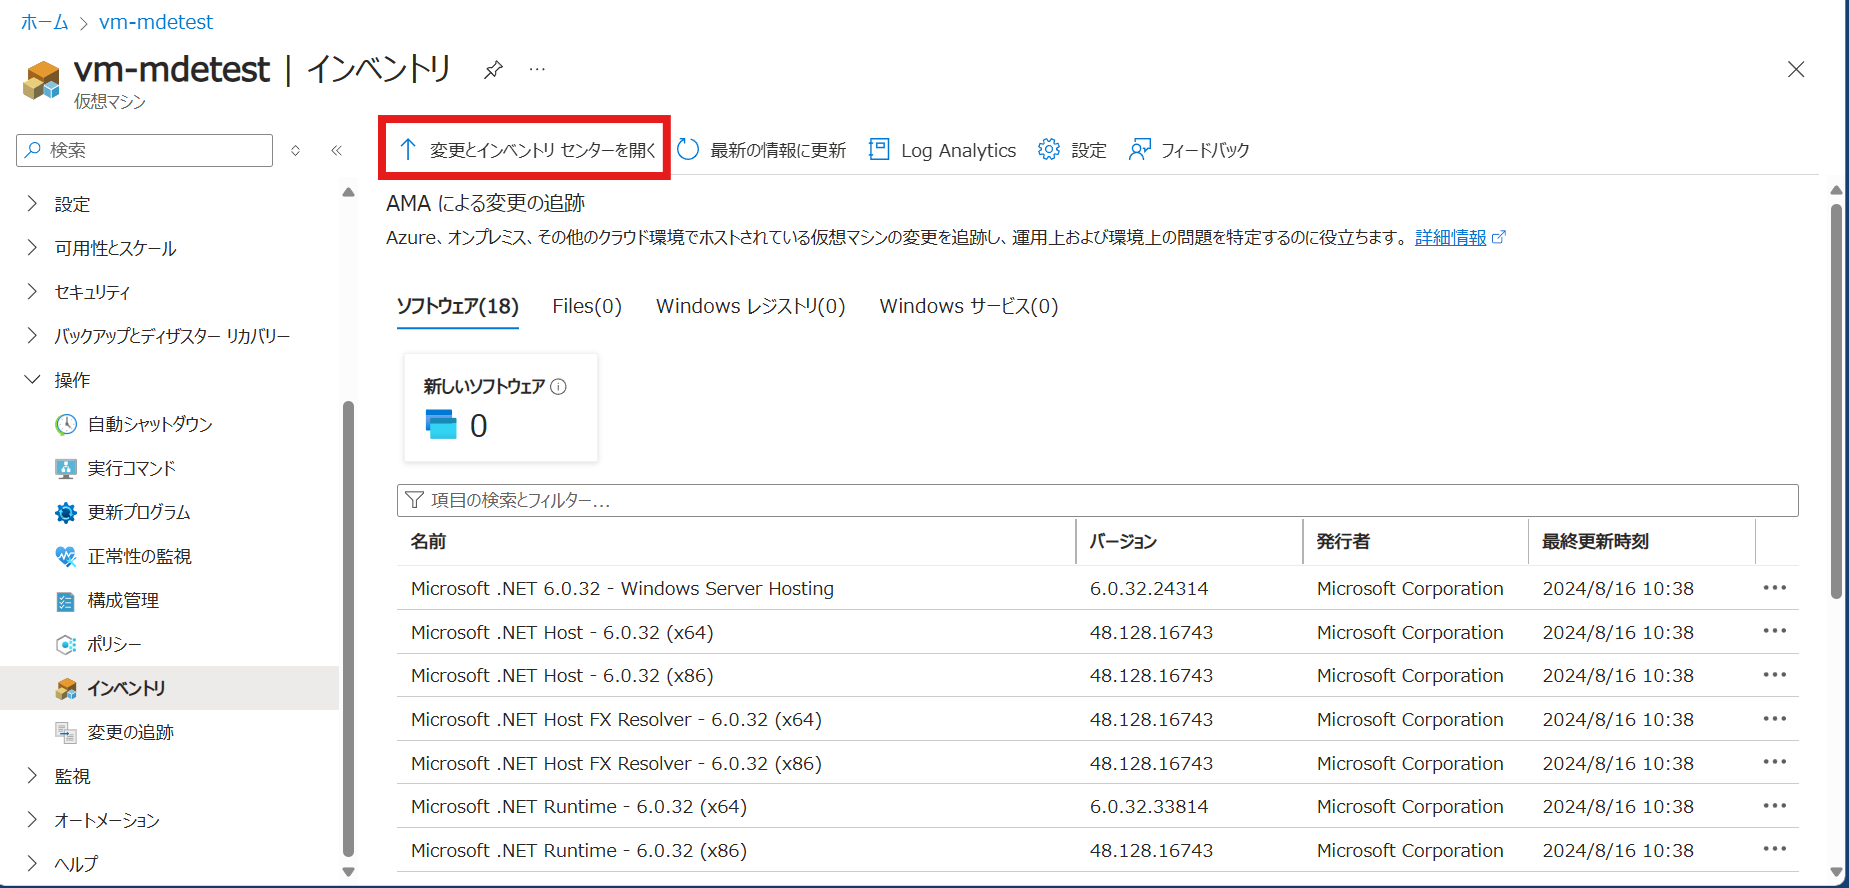Switch to the Files(0) tab
This screenshot has width=1849, height=888.
click(587, 306)
